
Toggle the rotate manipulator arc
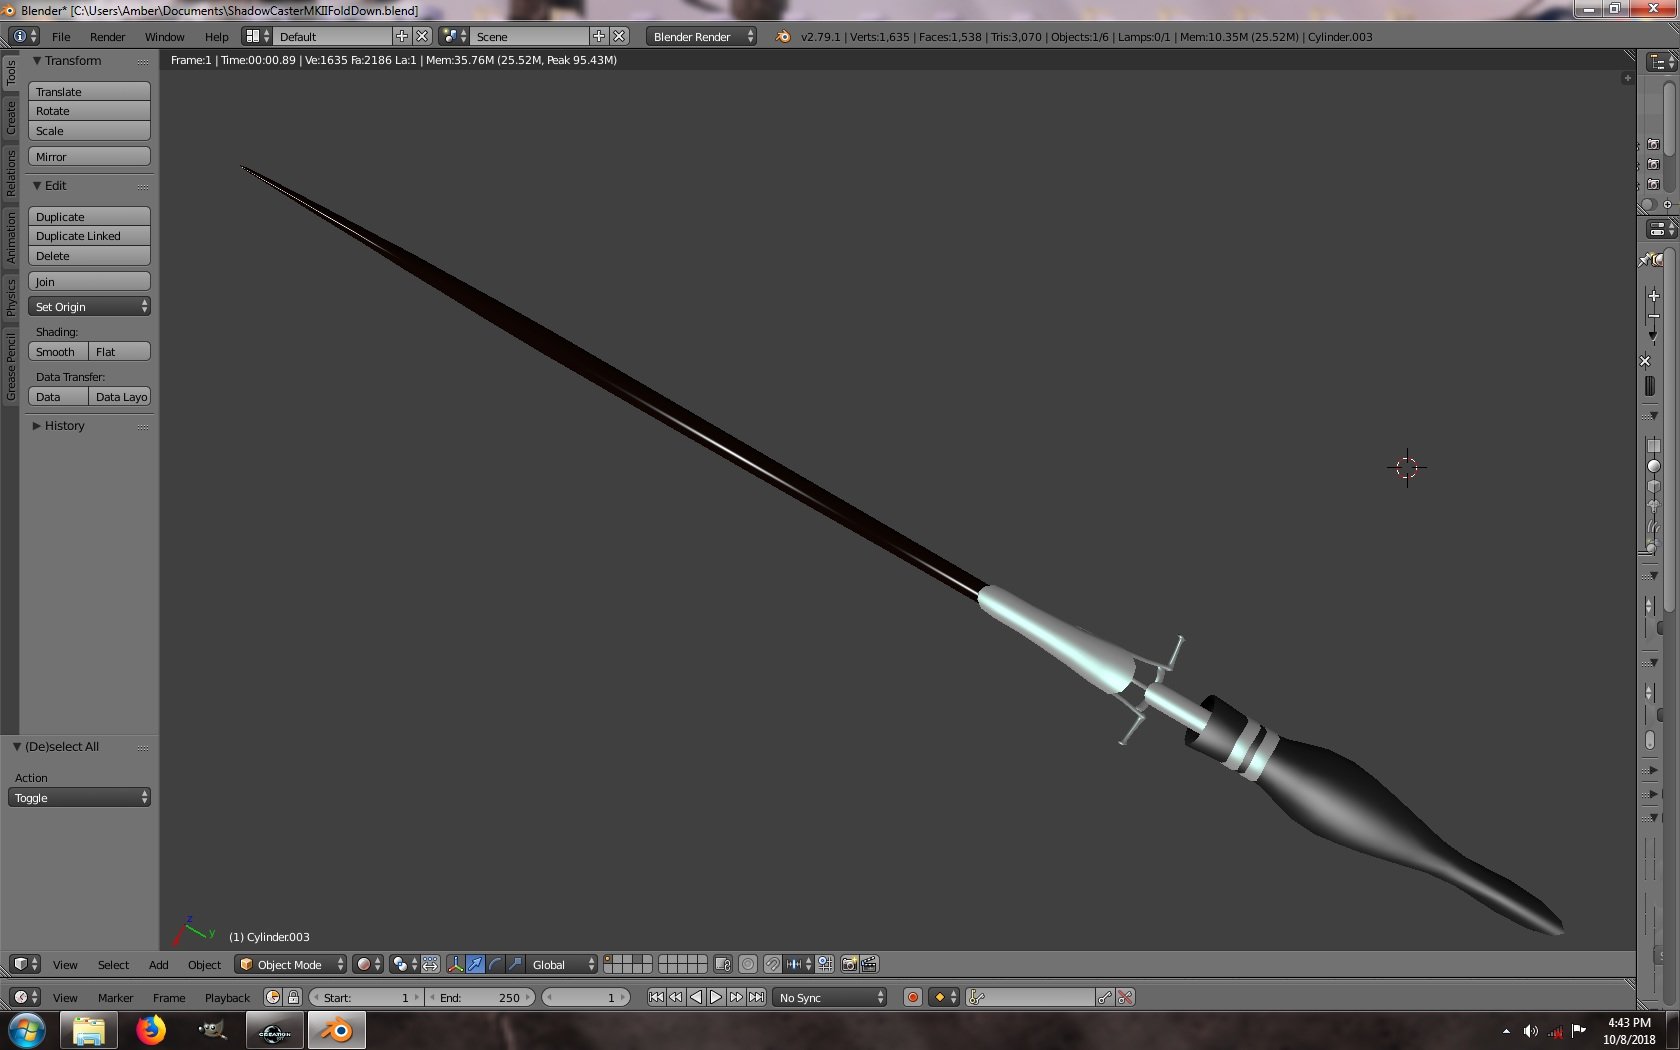pos(495,964)
